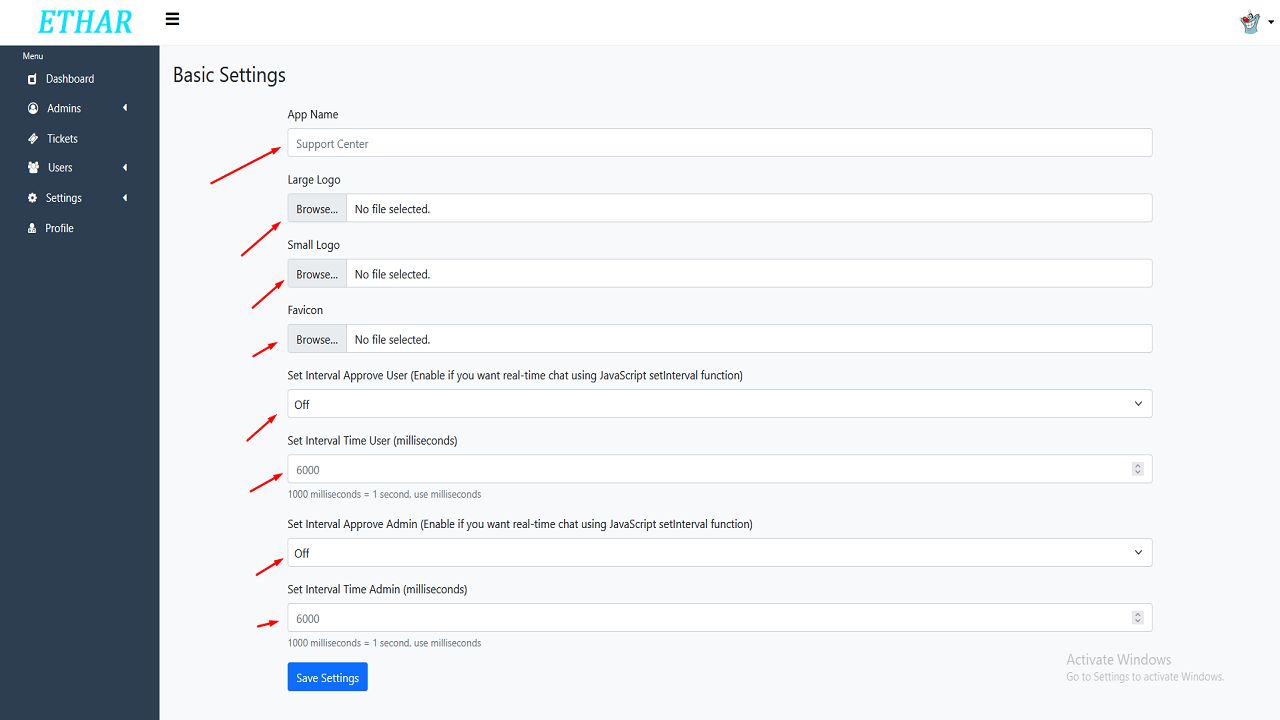The width and height of the screenshot is (1280, 720).
Task: Click the Save Settings button
Action: pyautogui.click(x=327, y=677)
